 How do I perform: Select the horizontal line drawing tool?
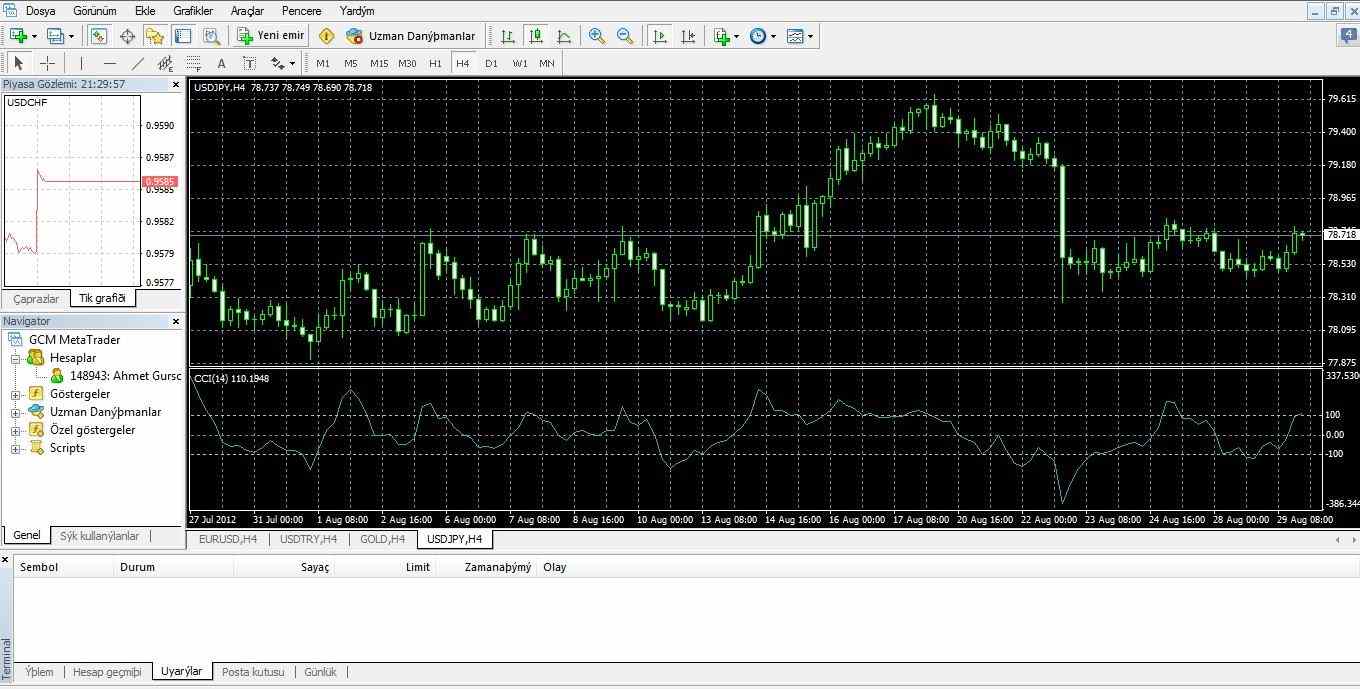110,63
